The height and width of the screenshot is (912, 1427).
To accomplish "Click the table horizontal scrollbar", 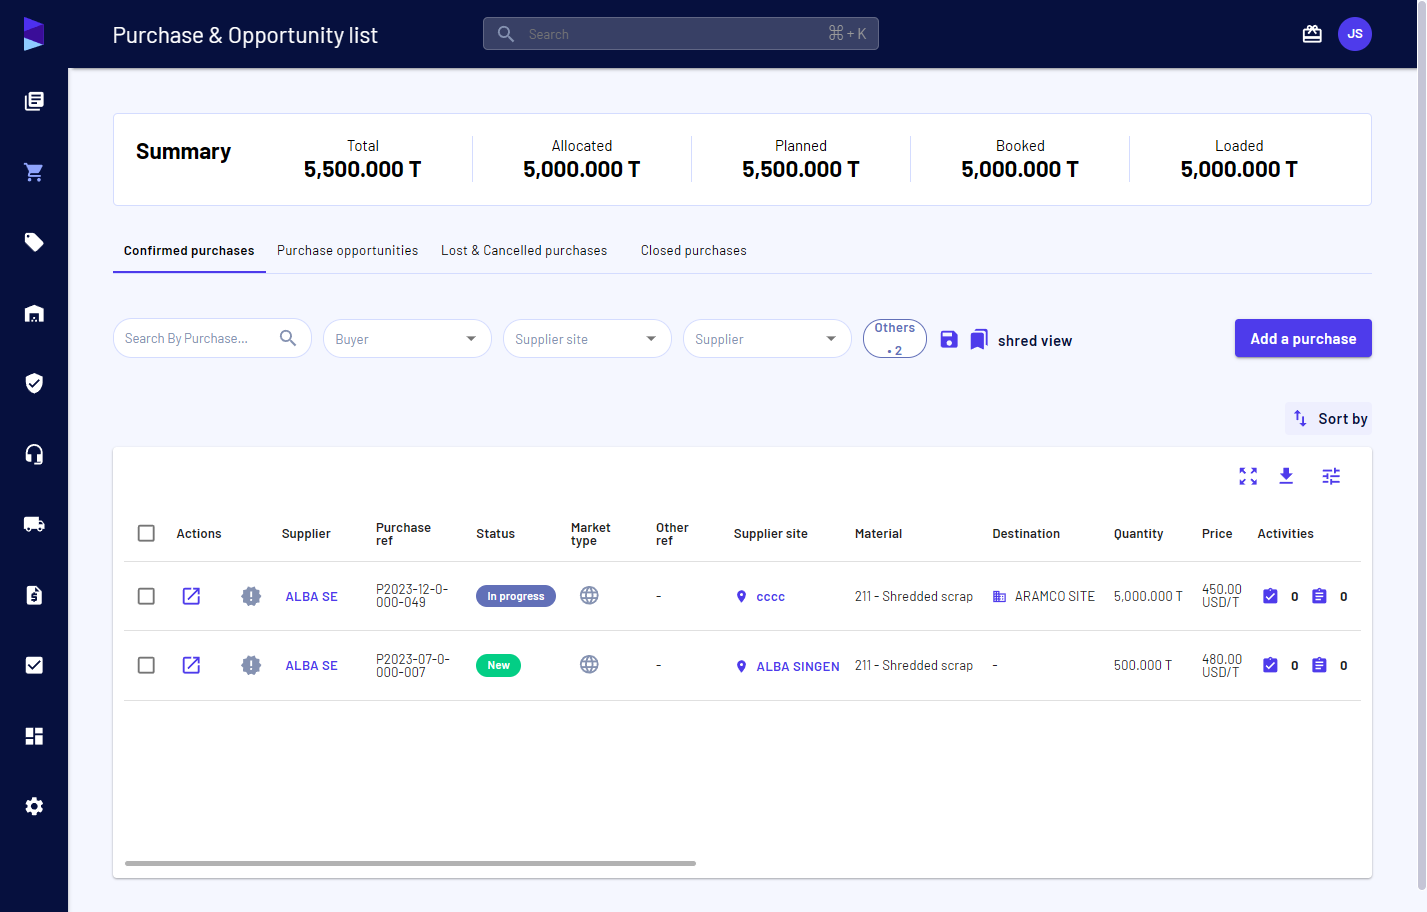I will pyautogui.click(x=410, y=863).
